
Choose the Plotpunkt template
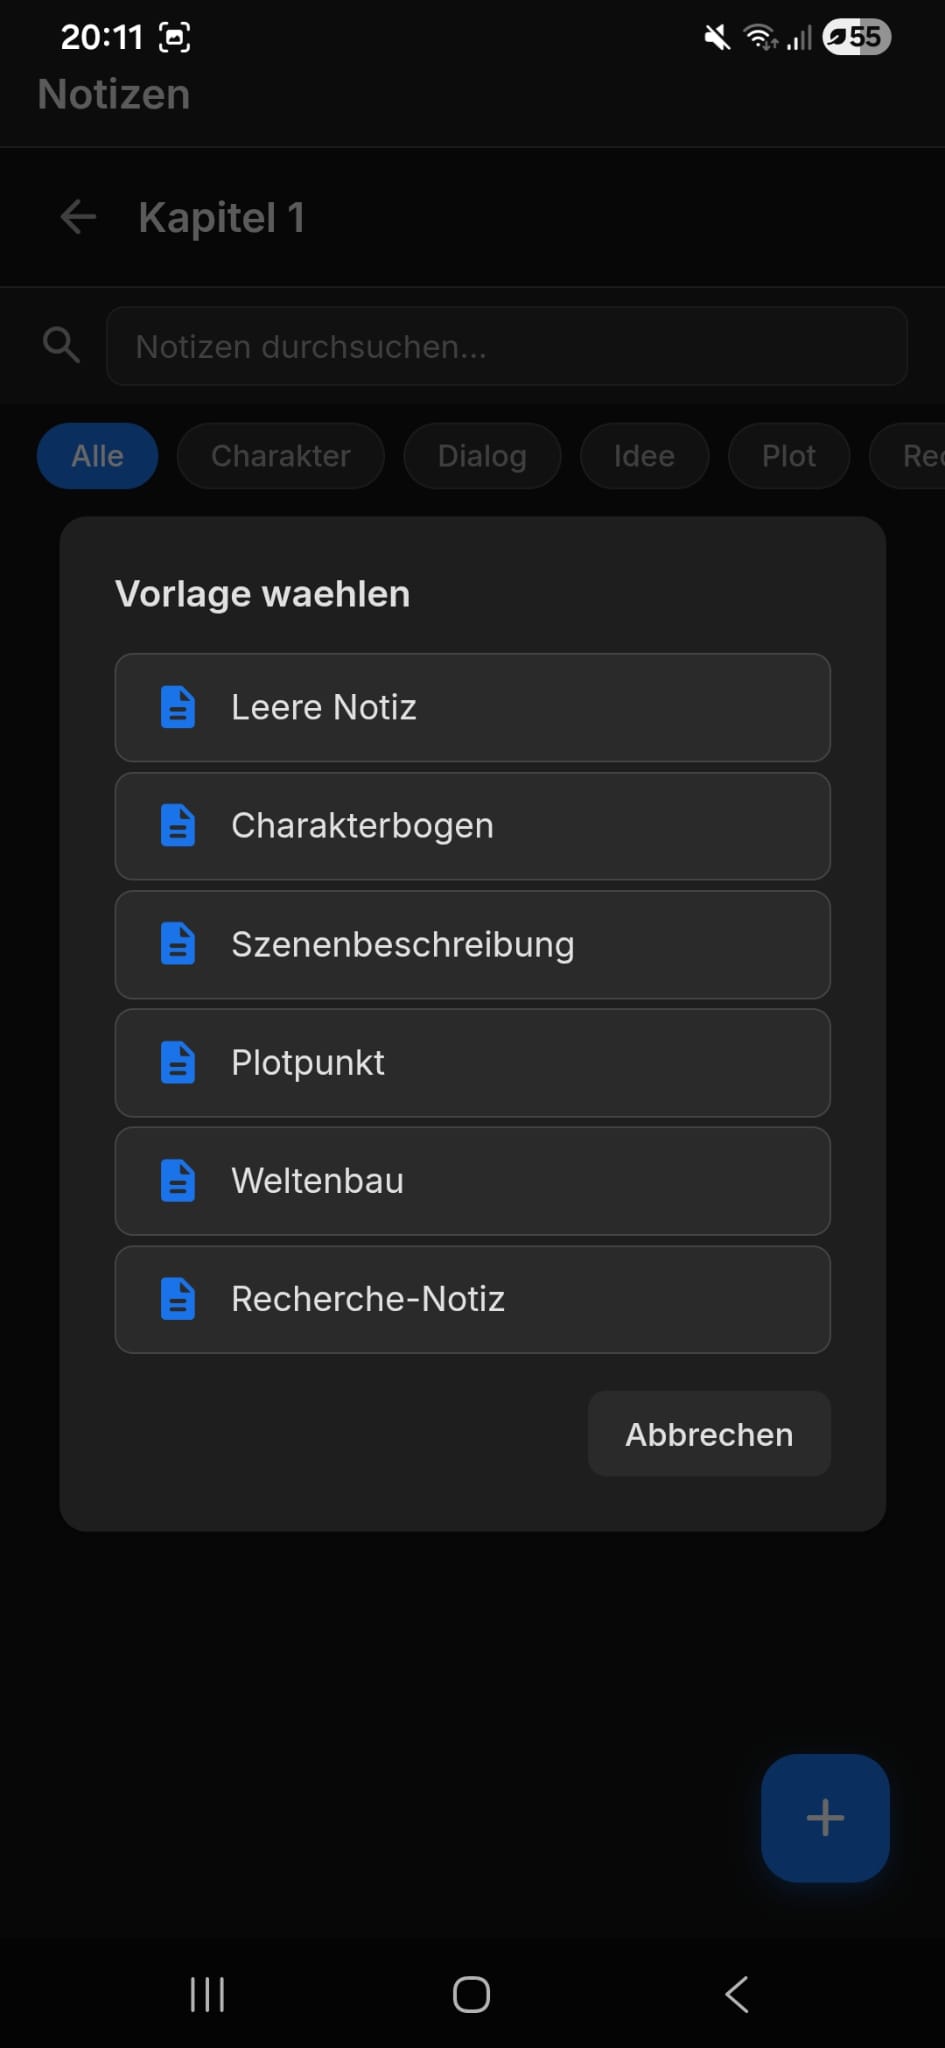[x=472, y=1063]
